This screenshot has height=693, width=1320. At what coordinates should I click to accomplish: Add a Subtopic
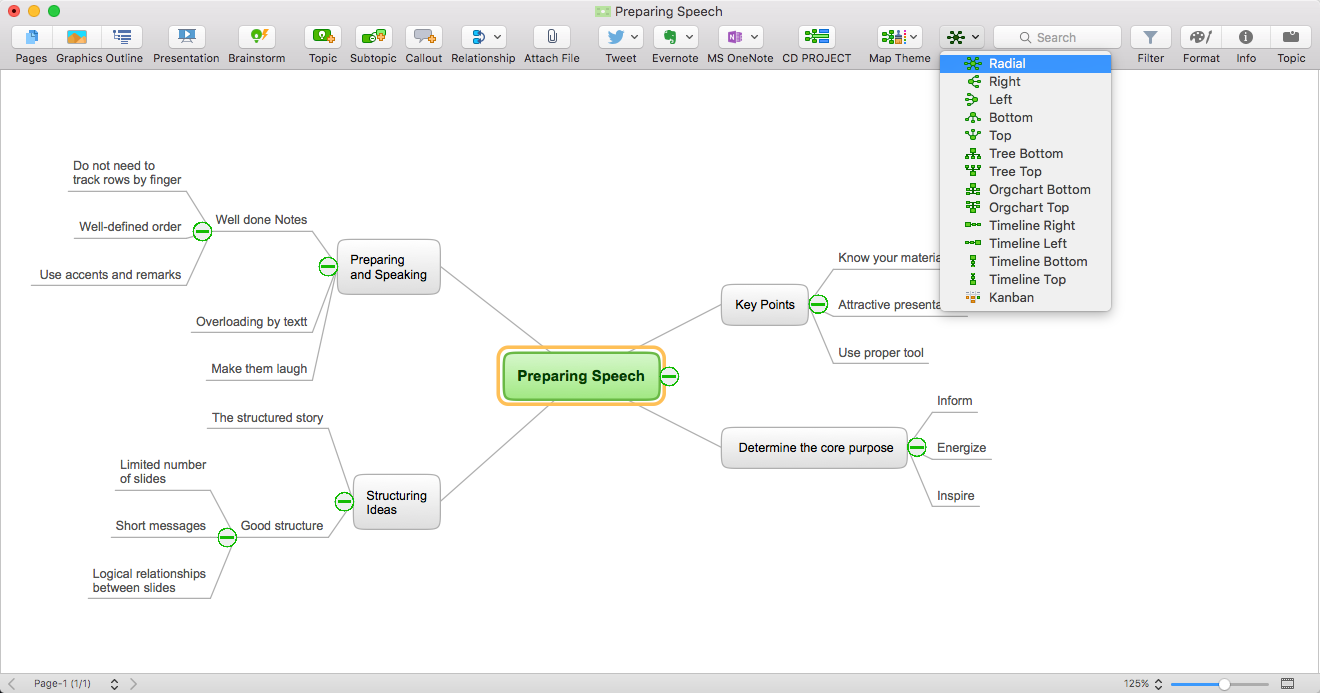373,37
